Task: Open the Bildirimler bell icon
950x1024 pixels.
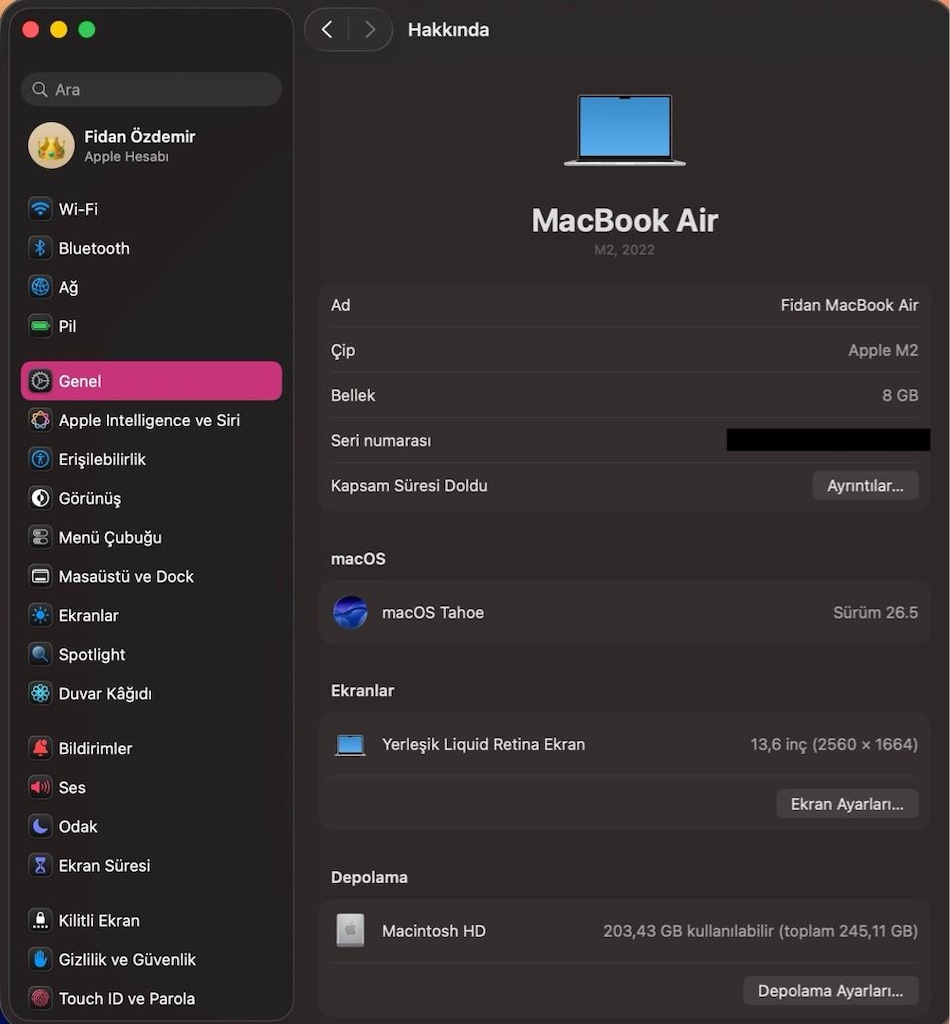Action: point(40,748)
